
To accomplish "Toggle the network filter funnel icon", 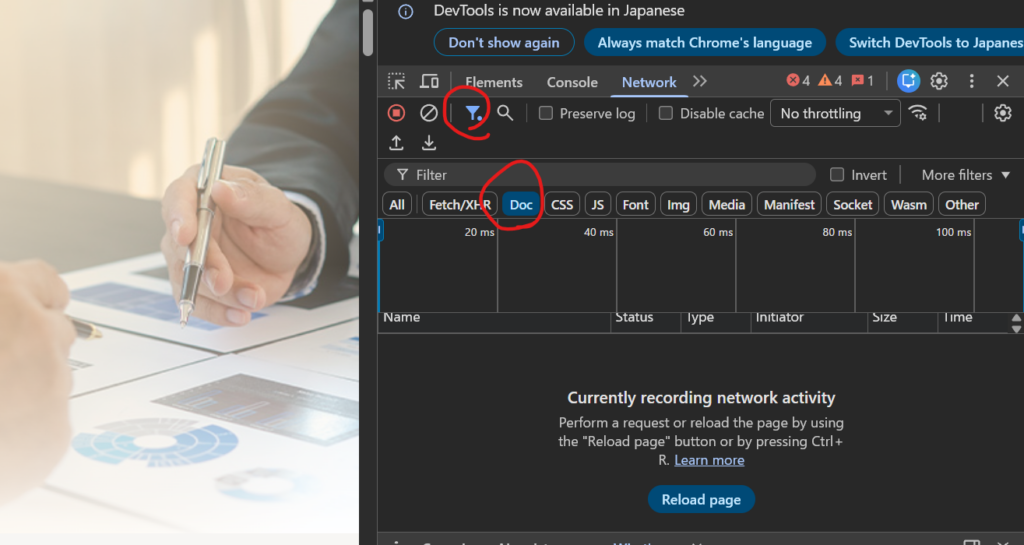I will [473, 113].
